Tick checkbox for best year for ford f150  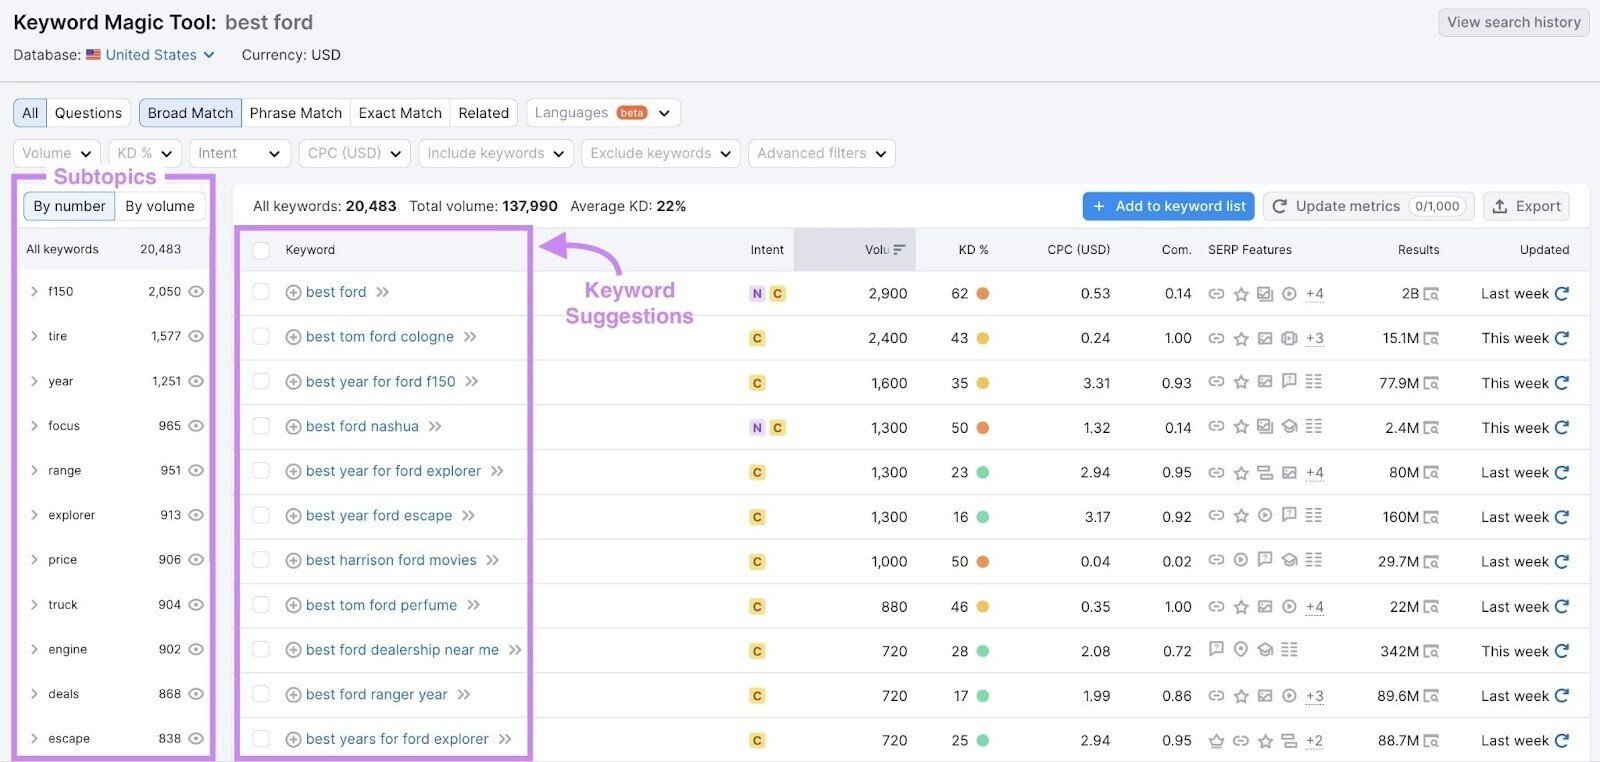pos(261,381)
